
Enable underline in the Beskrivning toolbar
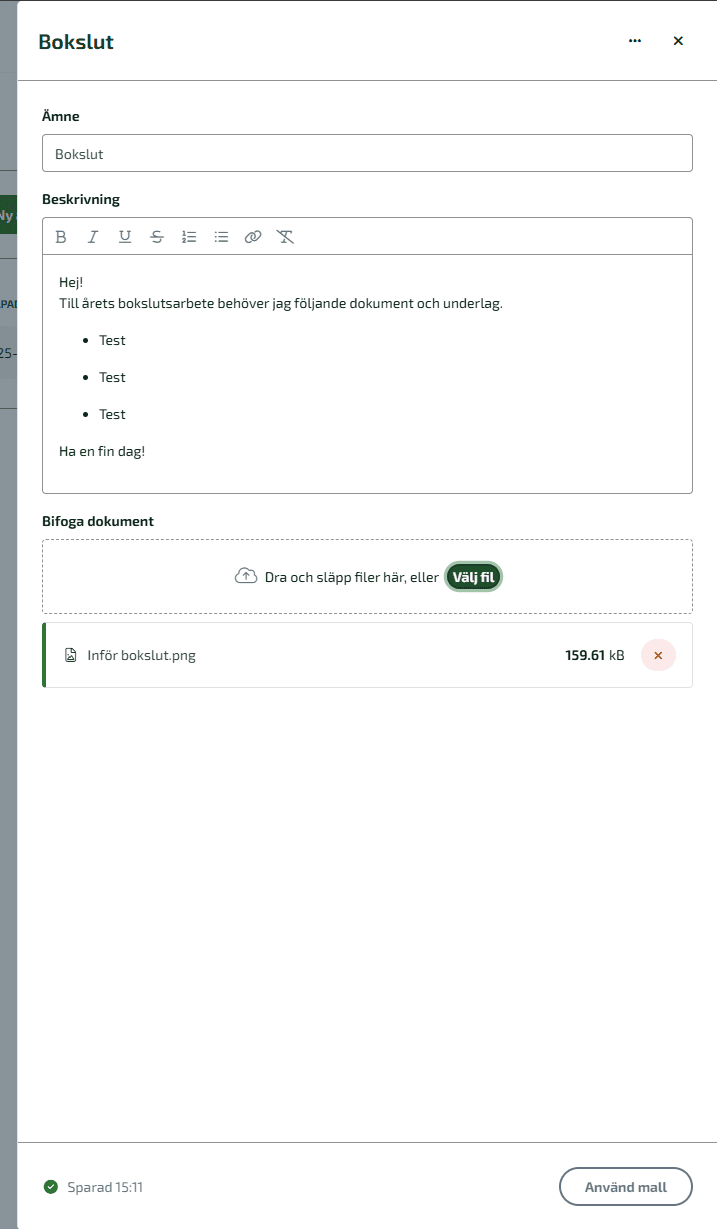pyautogui.click(x=125, y=237)
